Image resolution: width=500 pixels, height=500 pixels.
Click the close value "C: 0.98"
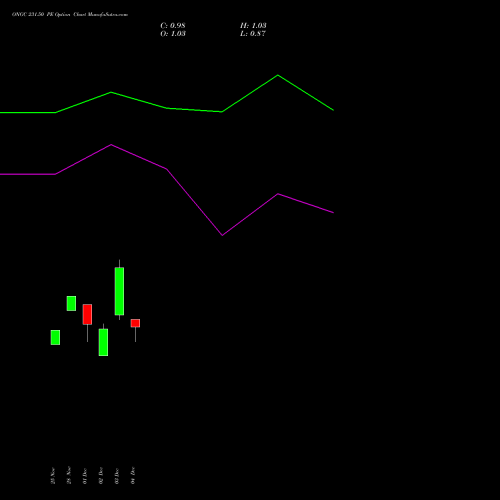click(x=173, y=26)
